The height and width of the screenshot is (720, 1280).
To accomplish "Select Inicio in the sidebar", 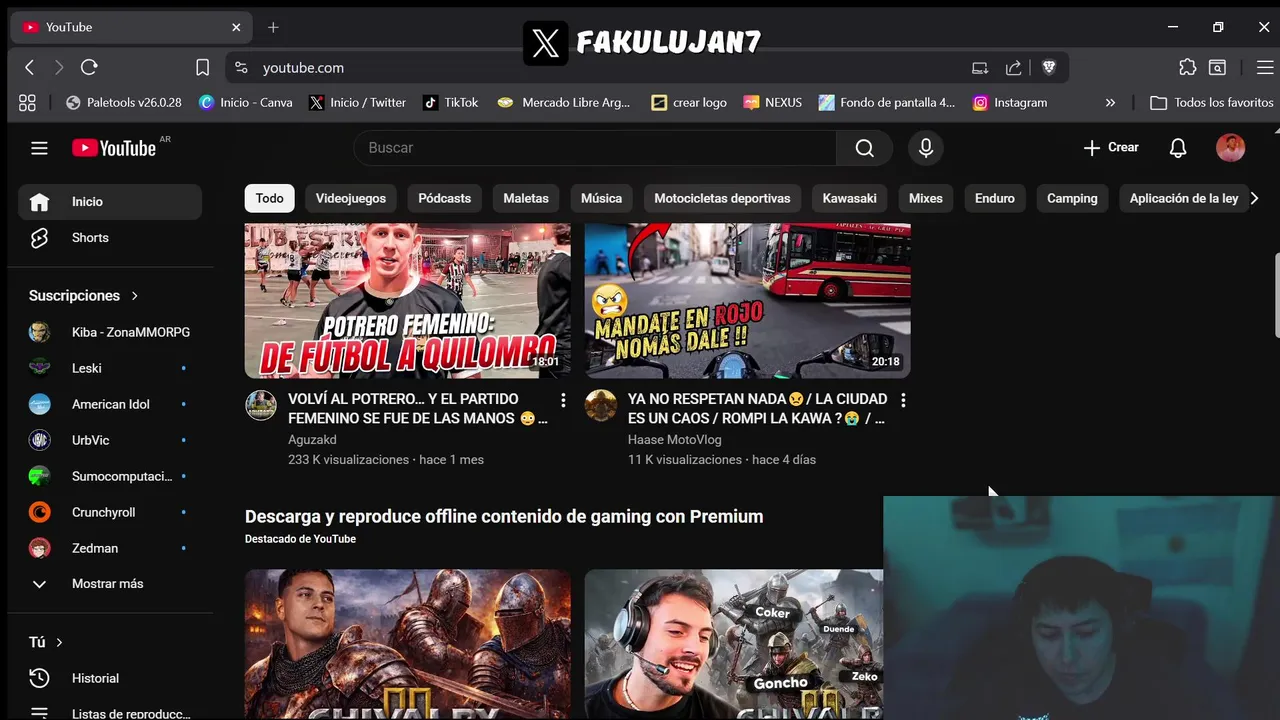I will pyautogui.click(x=110, y=202).
